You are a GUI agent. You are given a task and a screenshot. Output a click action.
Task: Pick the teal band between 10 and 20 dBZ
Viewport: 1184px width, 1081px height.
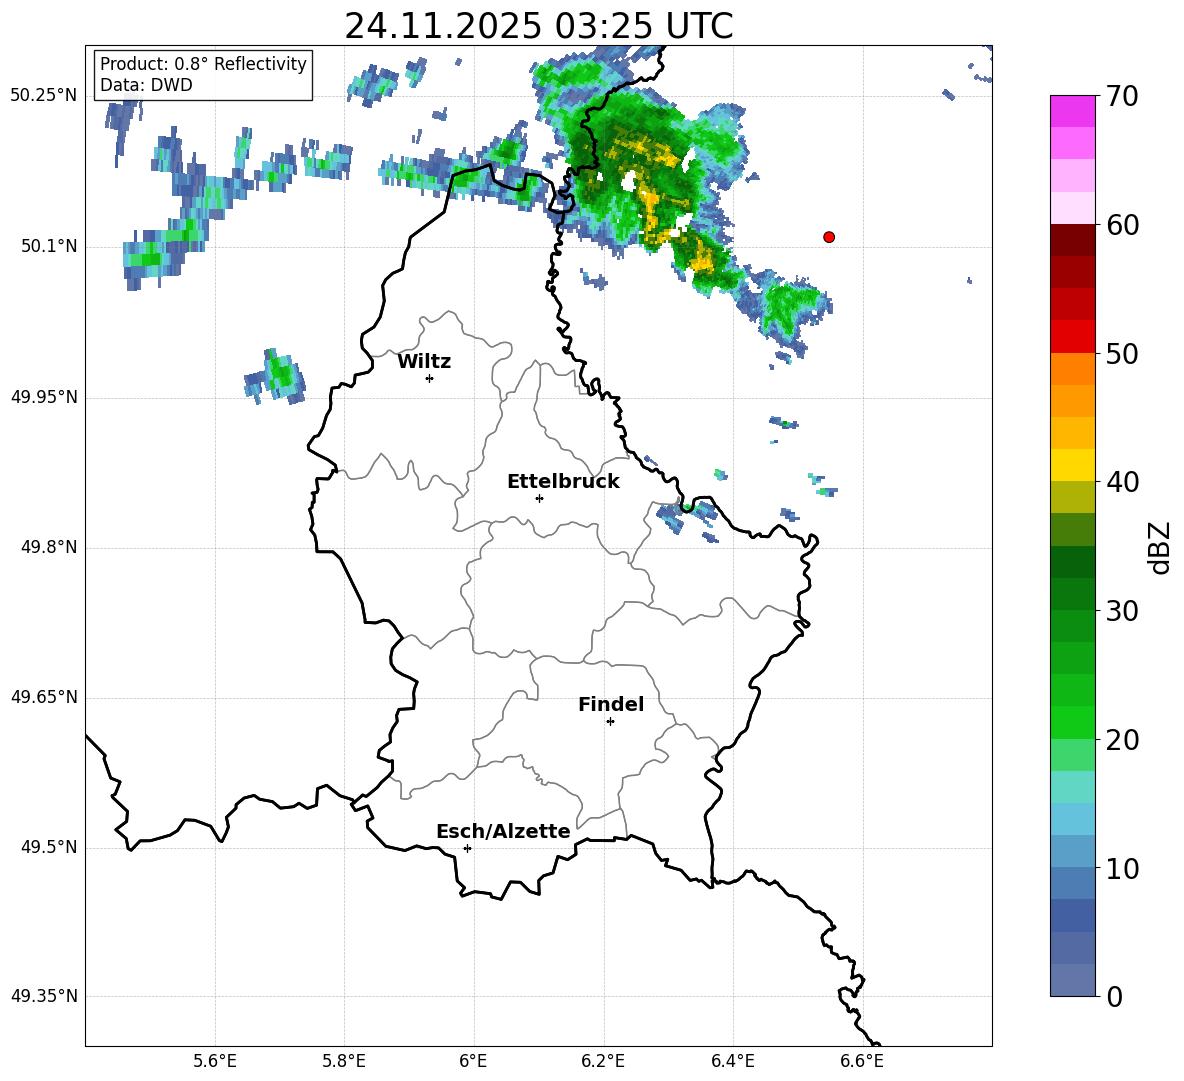coord(1072,787)
